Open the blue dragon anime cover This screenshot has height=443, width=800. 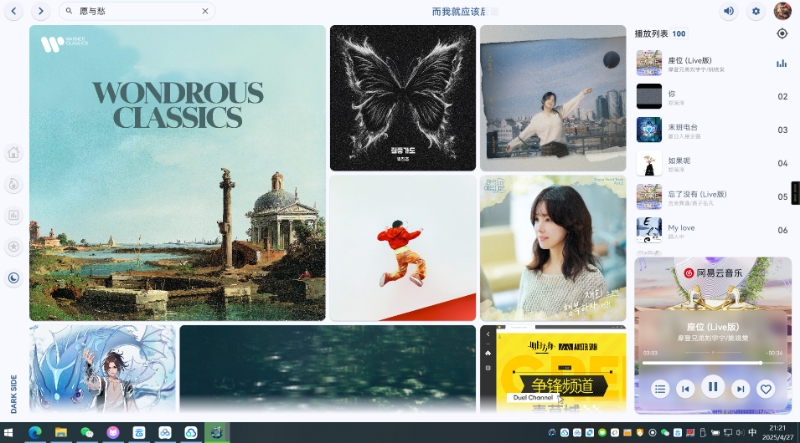click(102, 368)
